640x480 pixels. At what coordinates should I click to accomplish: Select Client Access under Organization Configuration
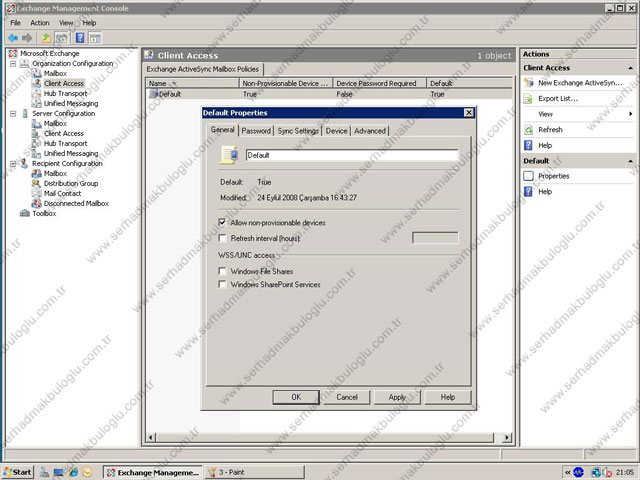coord(64,83)
